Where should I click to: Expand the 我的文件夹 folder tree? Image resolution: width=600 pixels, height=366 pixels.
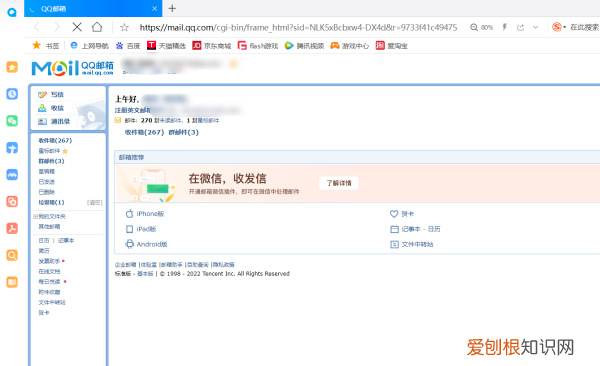click(35, 216)
